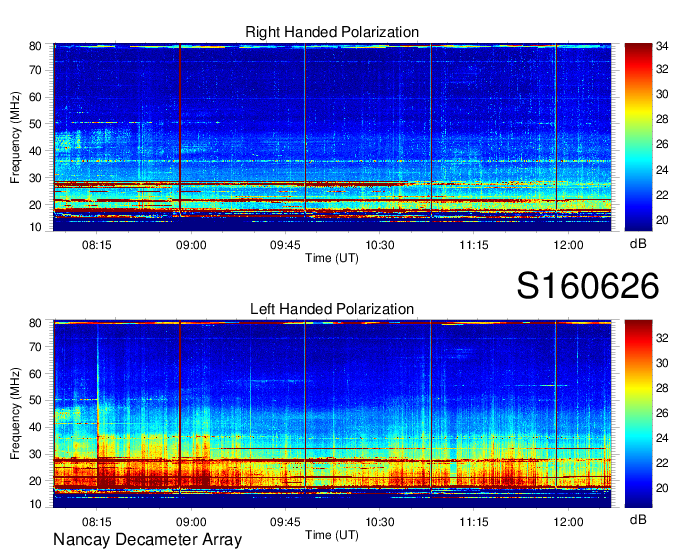Click the 70 MHz tick on Right Handed plot
Viewport: 680px width, 552px height.
click(35, 70)
